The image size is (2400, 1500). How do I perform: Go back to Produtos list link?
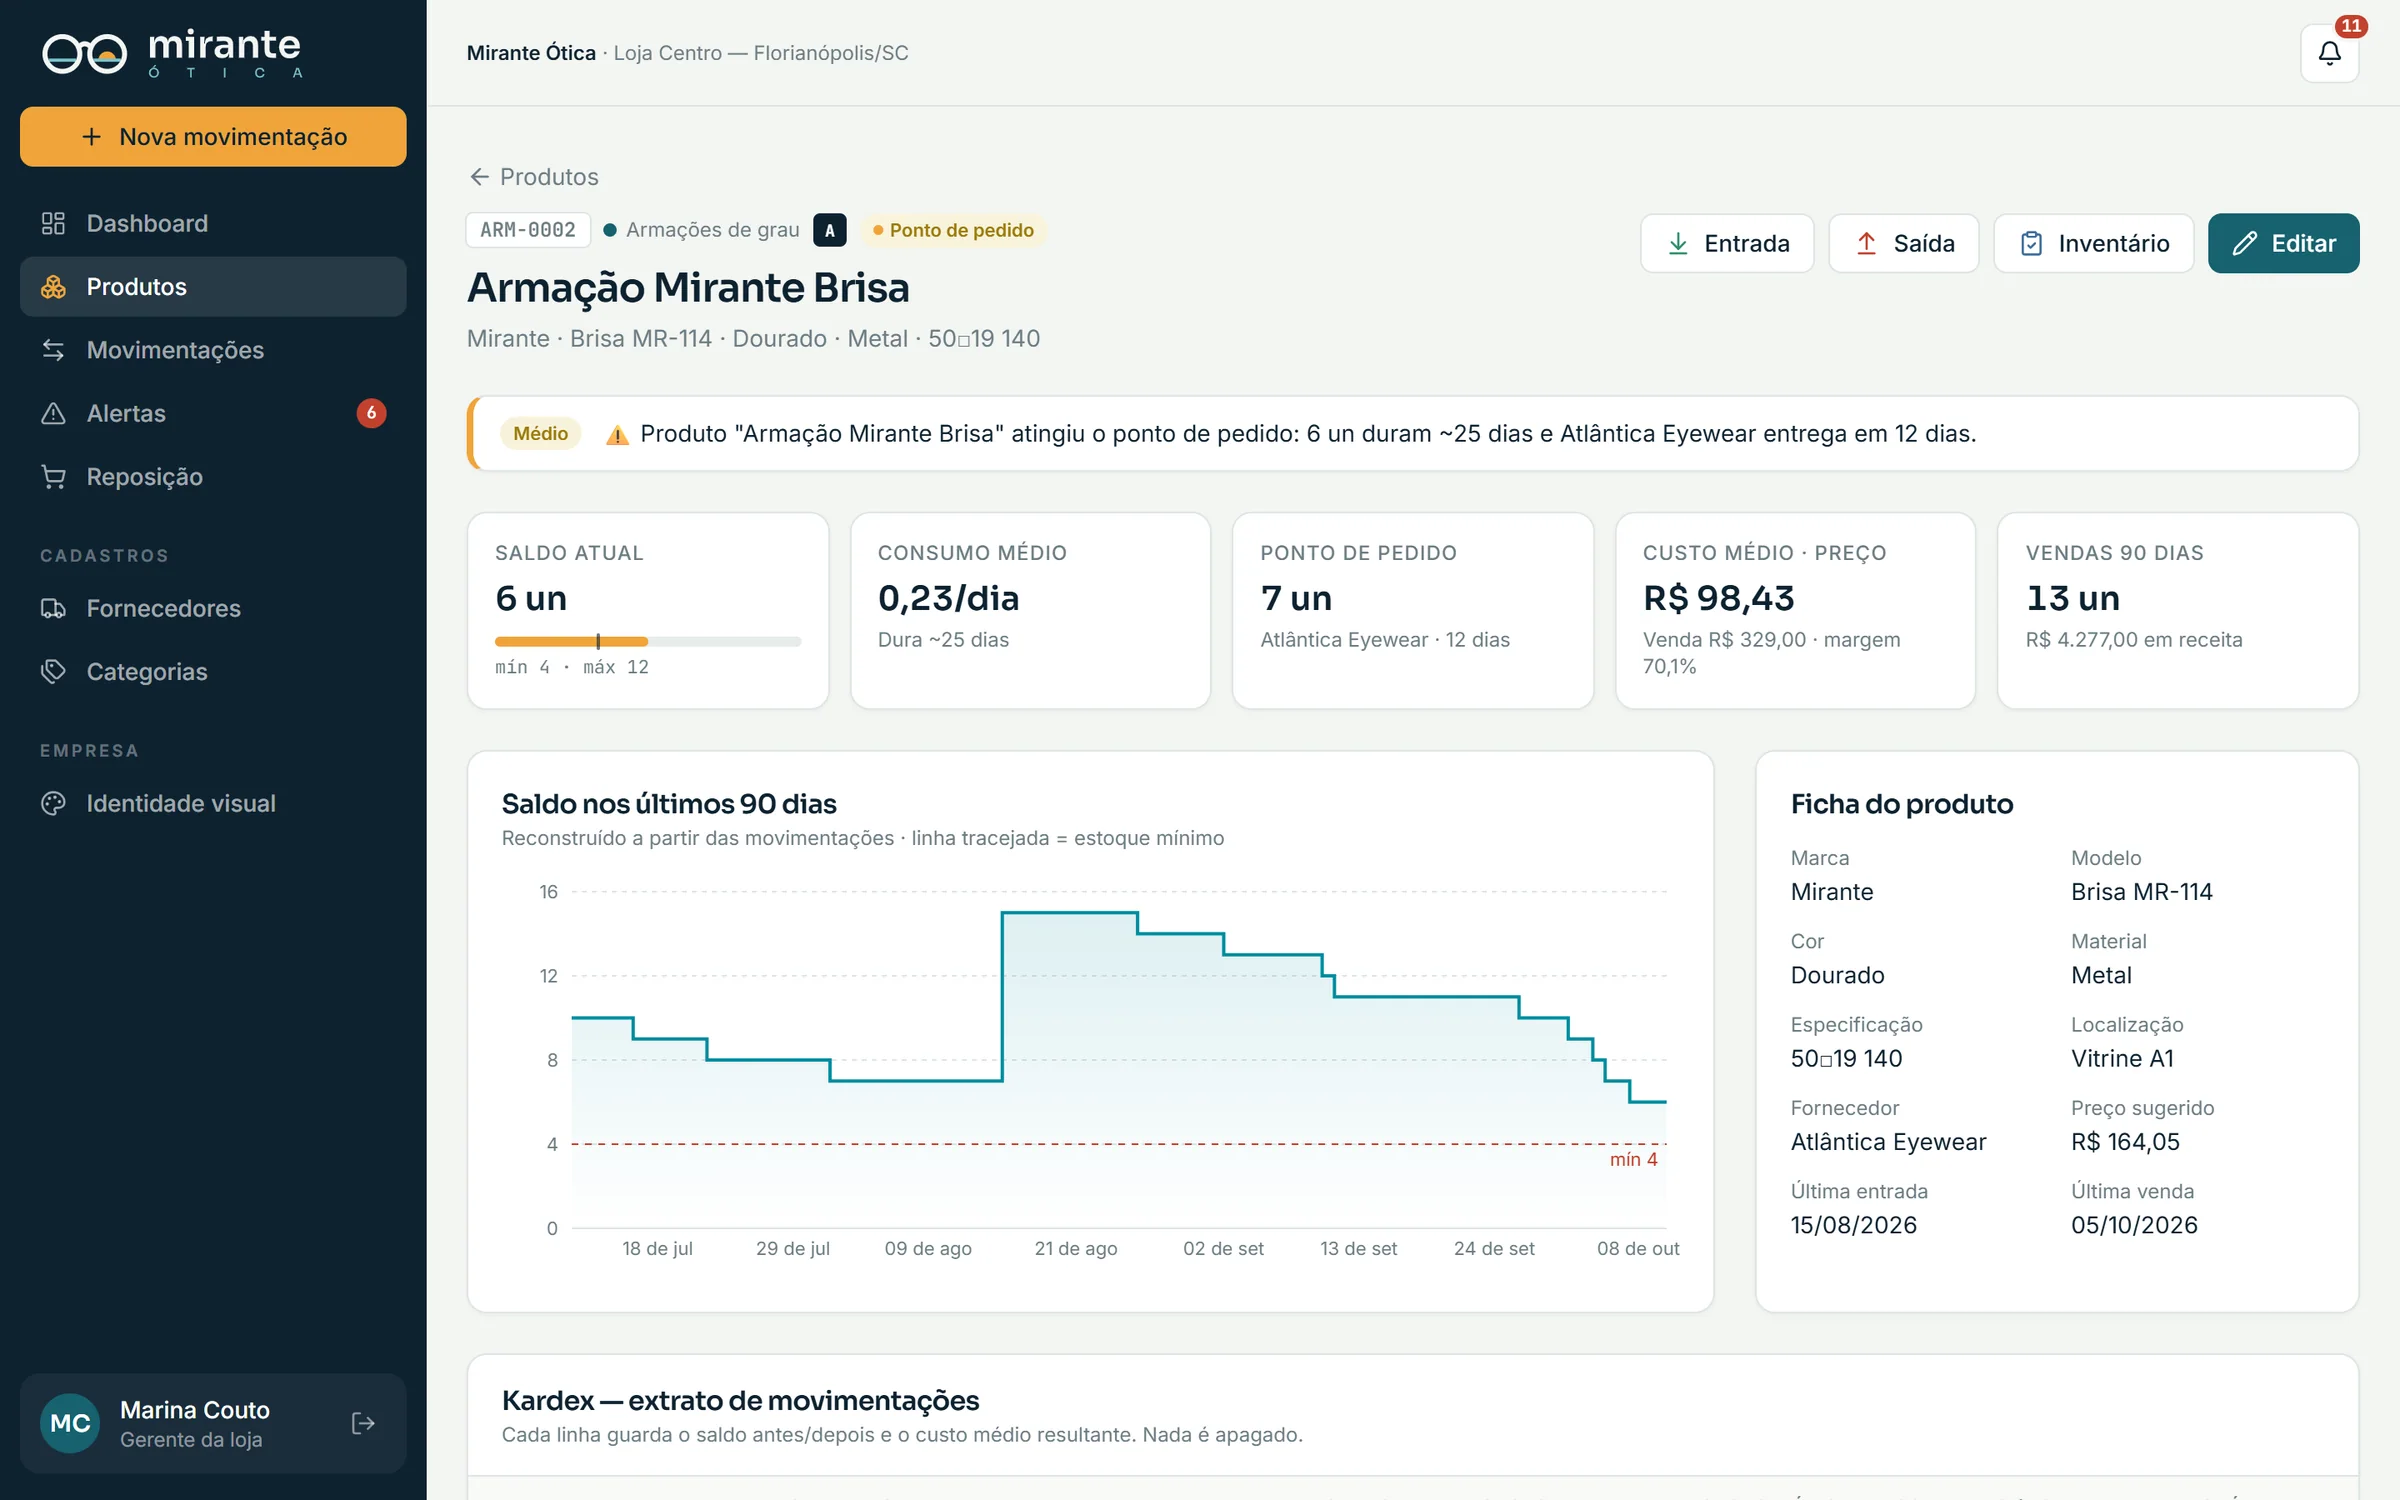click(x=533, y=177)
